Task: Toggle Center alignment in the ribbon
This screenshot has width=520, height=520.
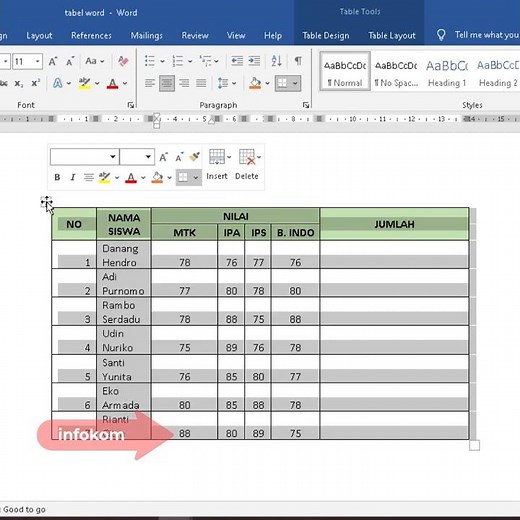Action: point(167,83)
